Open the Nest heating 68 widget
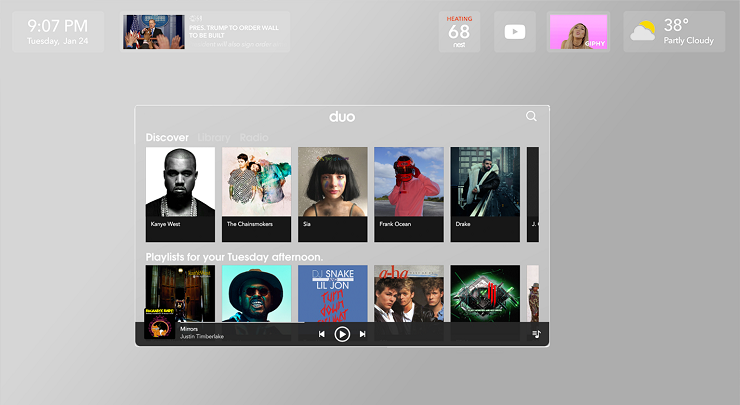The height and width of the screenshot is (405, 740). [x=459, y=32]
